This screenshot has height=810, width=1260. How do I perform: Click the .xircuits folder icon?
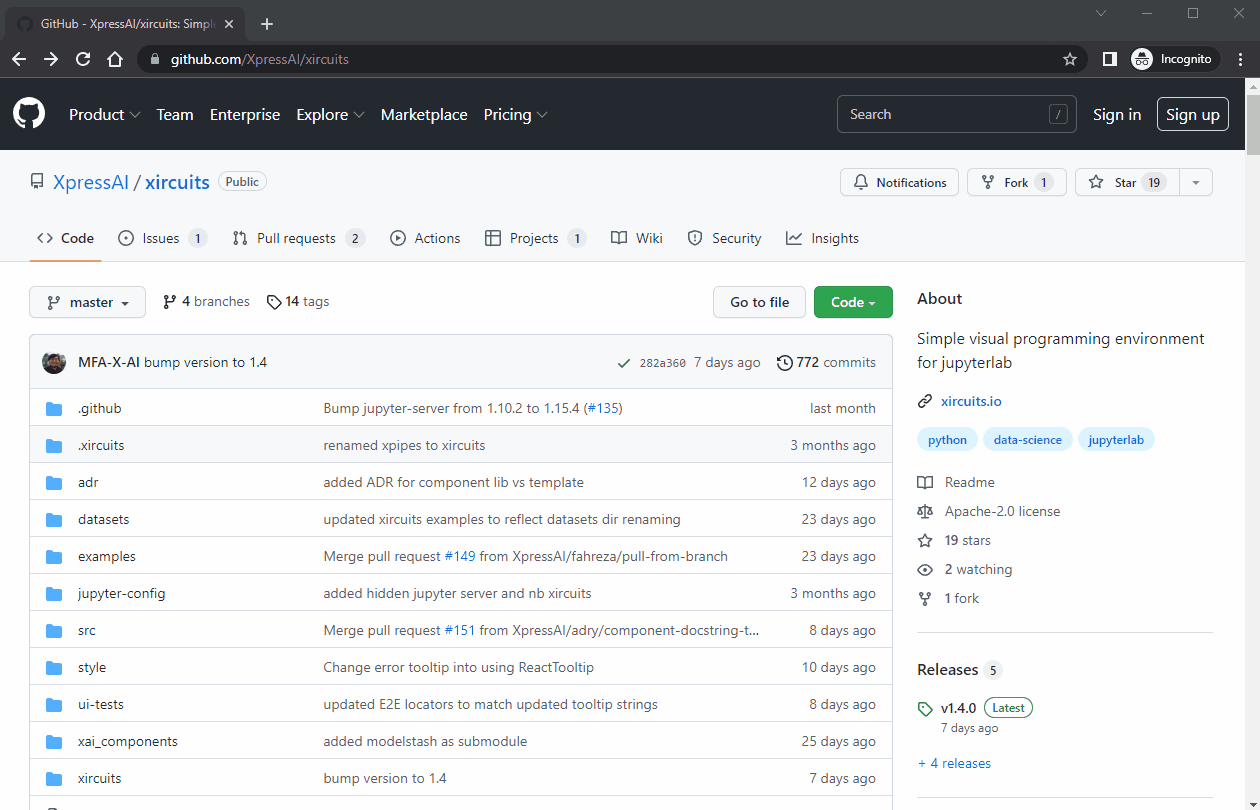point(54,445)
